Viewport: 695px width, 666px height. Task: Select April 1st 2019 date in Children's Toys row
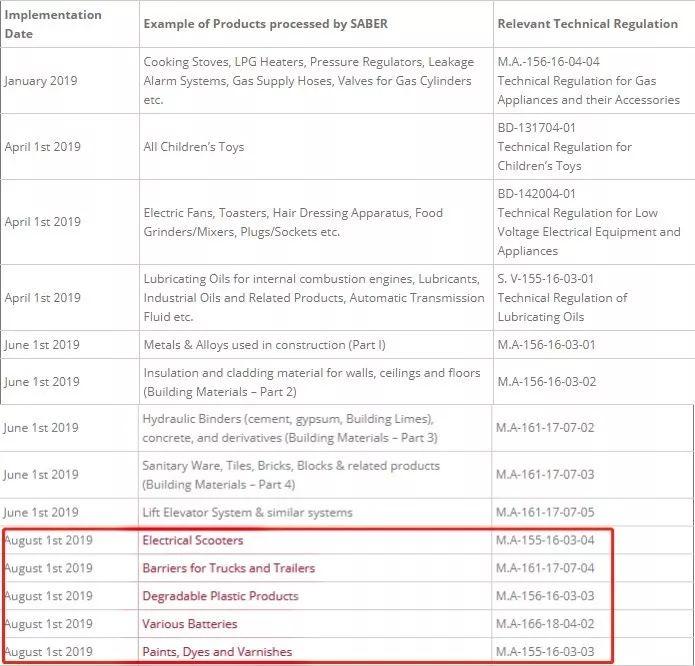[43, 147]
